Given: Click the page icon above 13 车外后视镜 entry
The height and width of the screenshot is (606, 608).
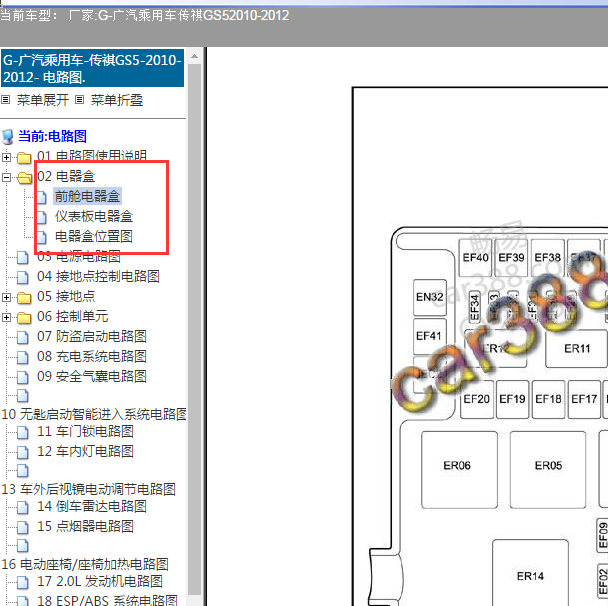Looking at the screenshot, I should click(x=23, y=471).
